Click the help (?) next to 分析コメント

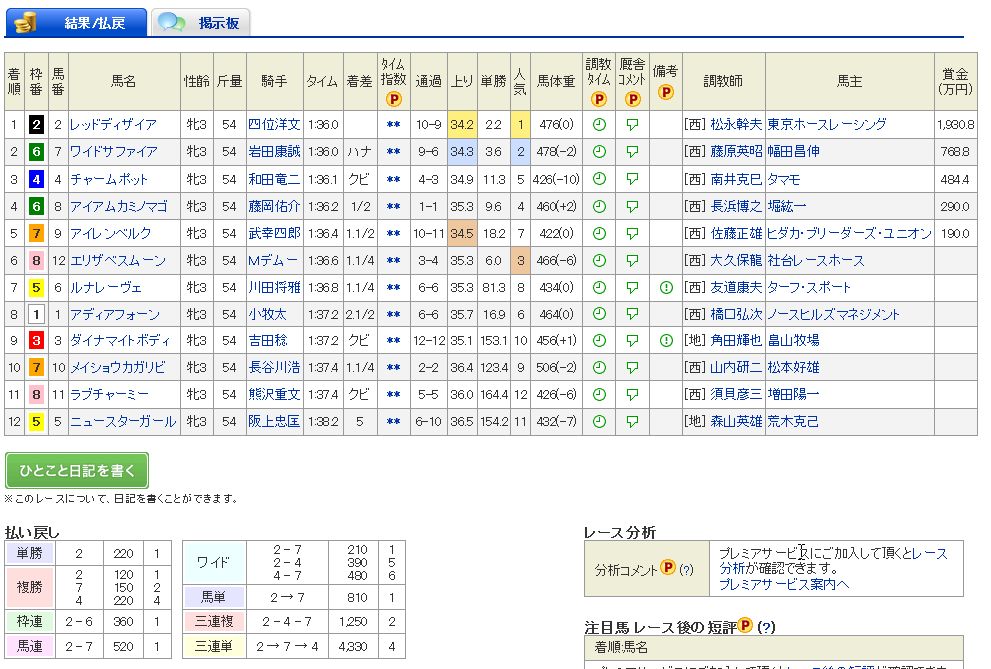(687, 570)
